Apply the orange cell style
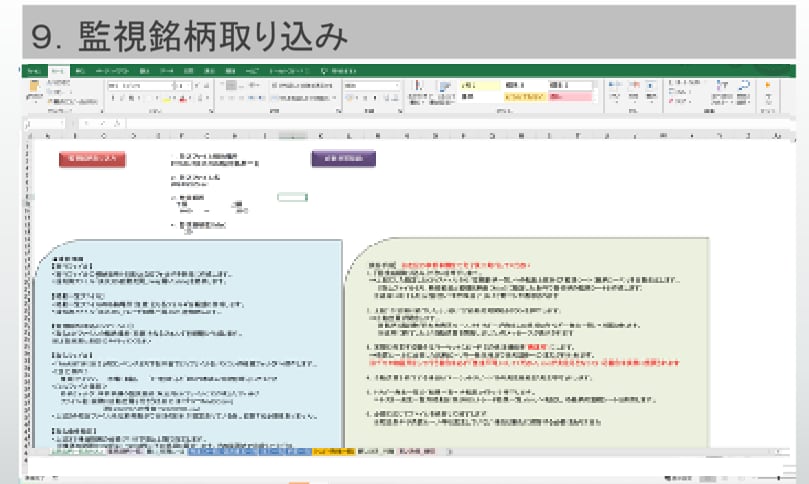Viewport: 809px width, 484px height. coord(525,97)
